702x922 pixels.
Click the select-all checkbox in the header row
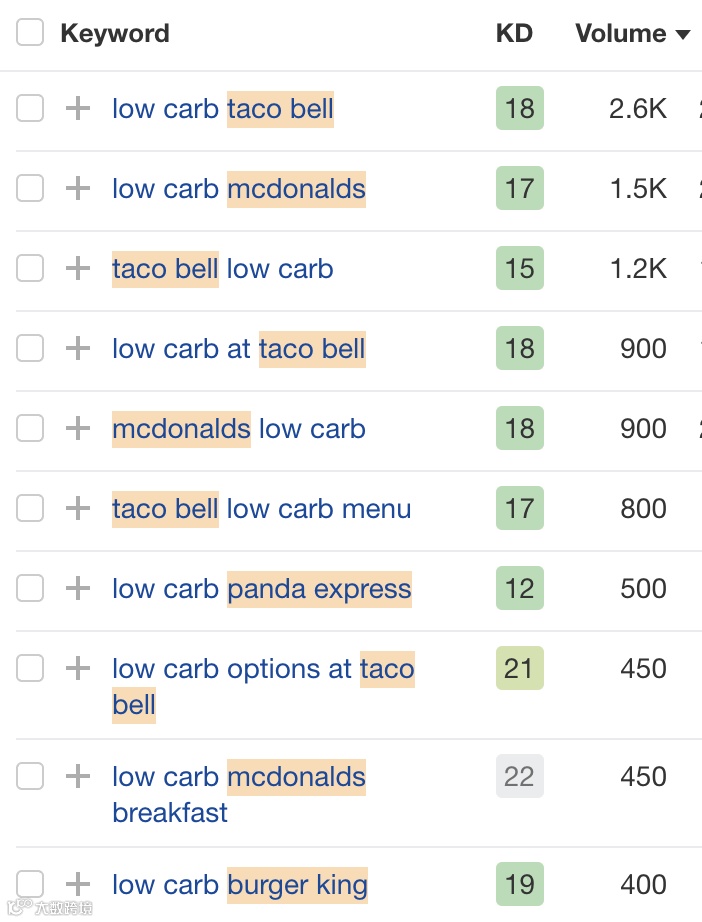[x=30, y=32]
